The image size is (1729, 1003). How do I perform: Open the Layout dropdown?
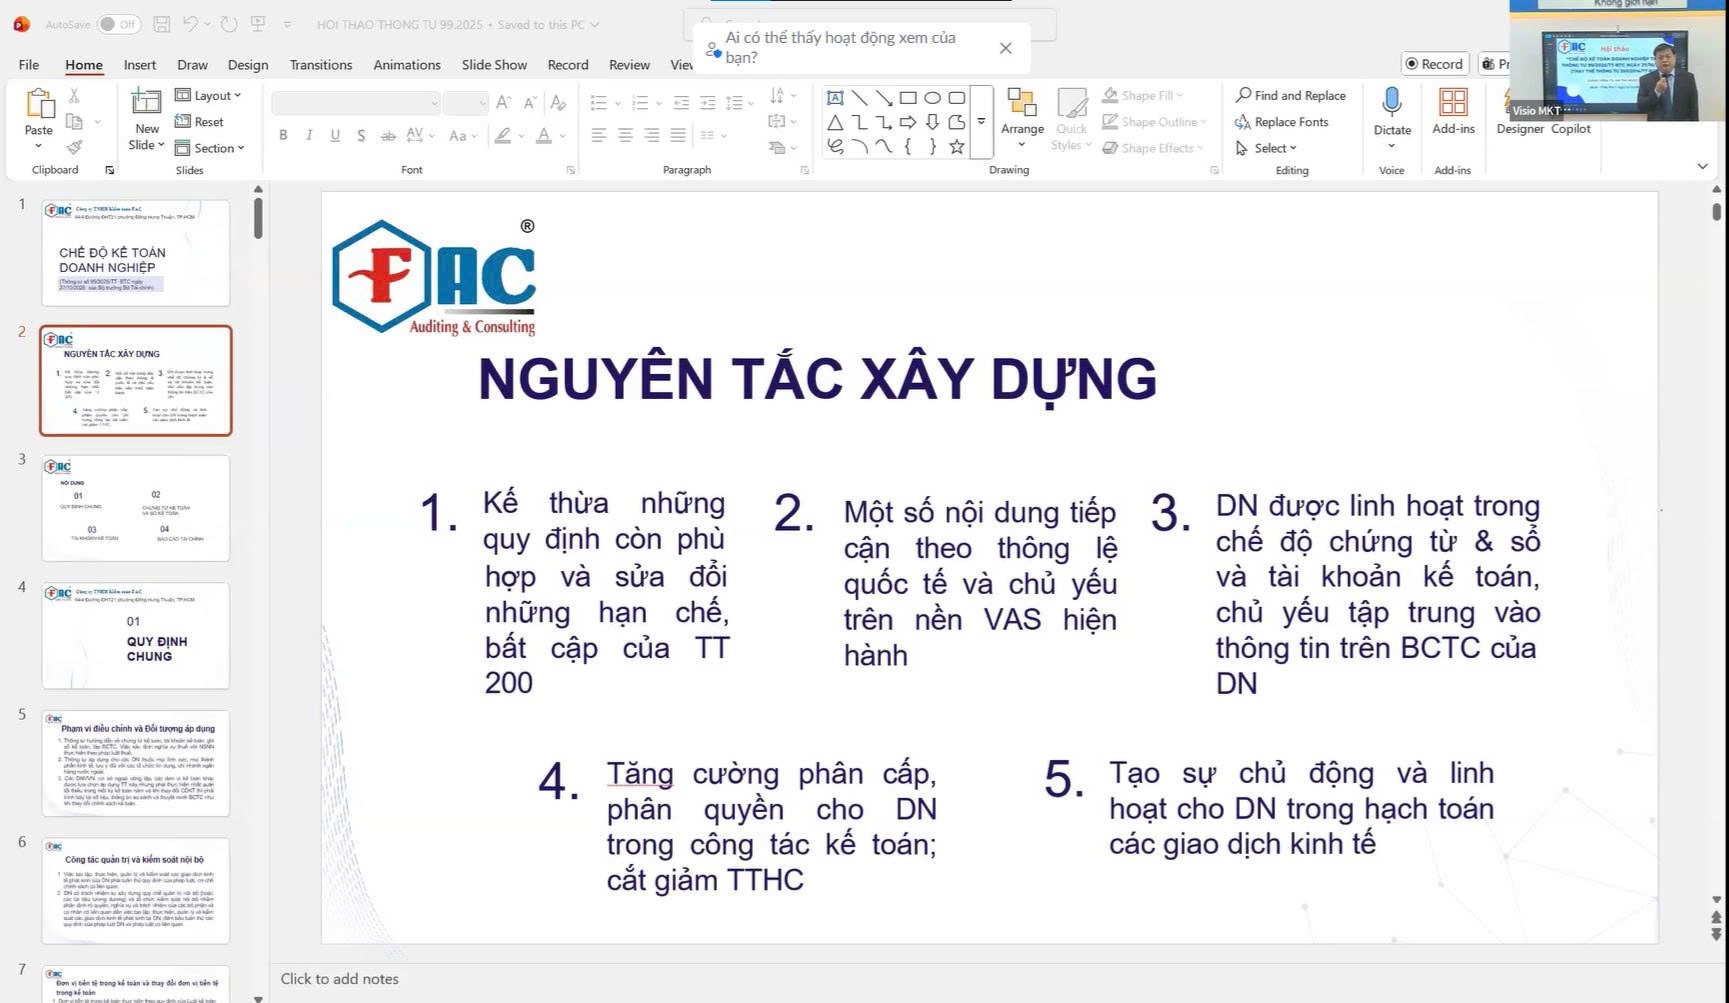point(209,95)
